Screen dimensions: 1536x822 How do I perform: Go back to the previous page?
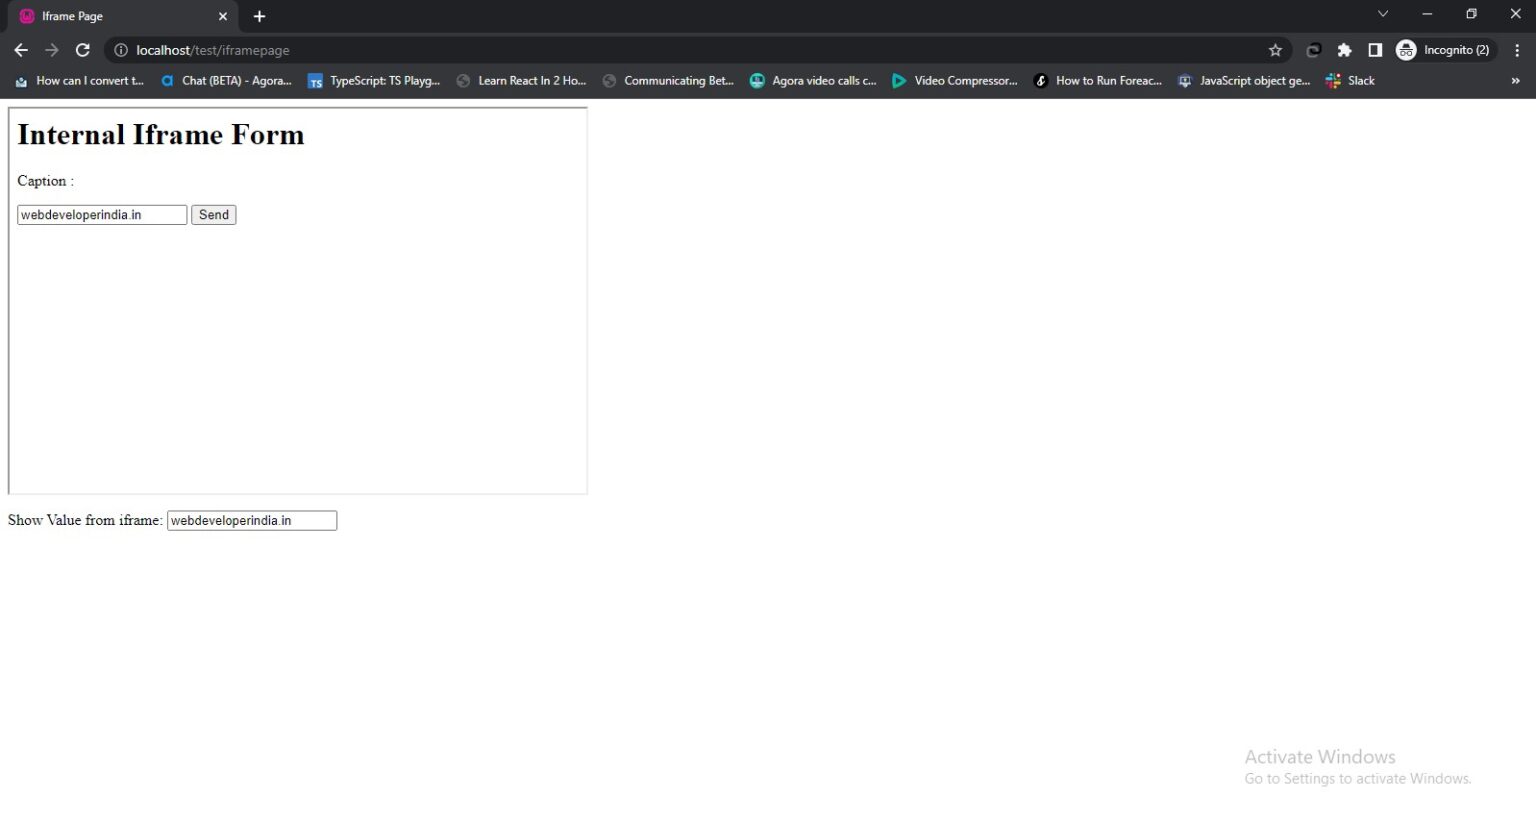point(21,50)
